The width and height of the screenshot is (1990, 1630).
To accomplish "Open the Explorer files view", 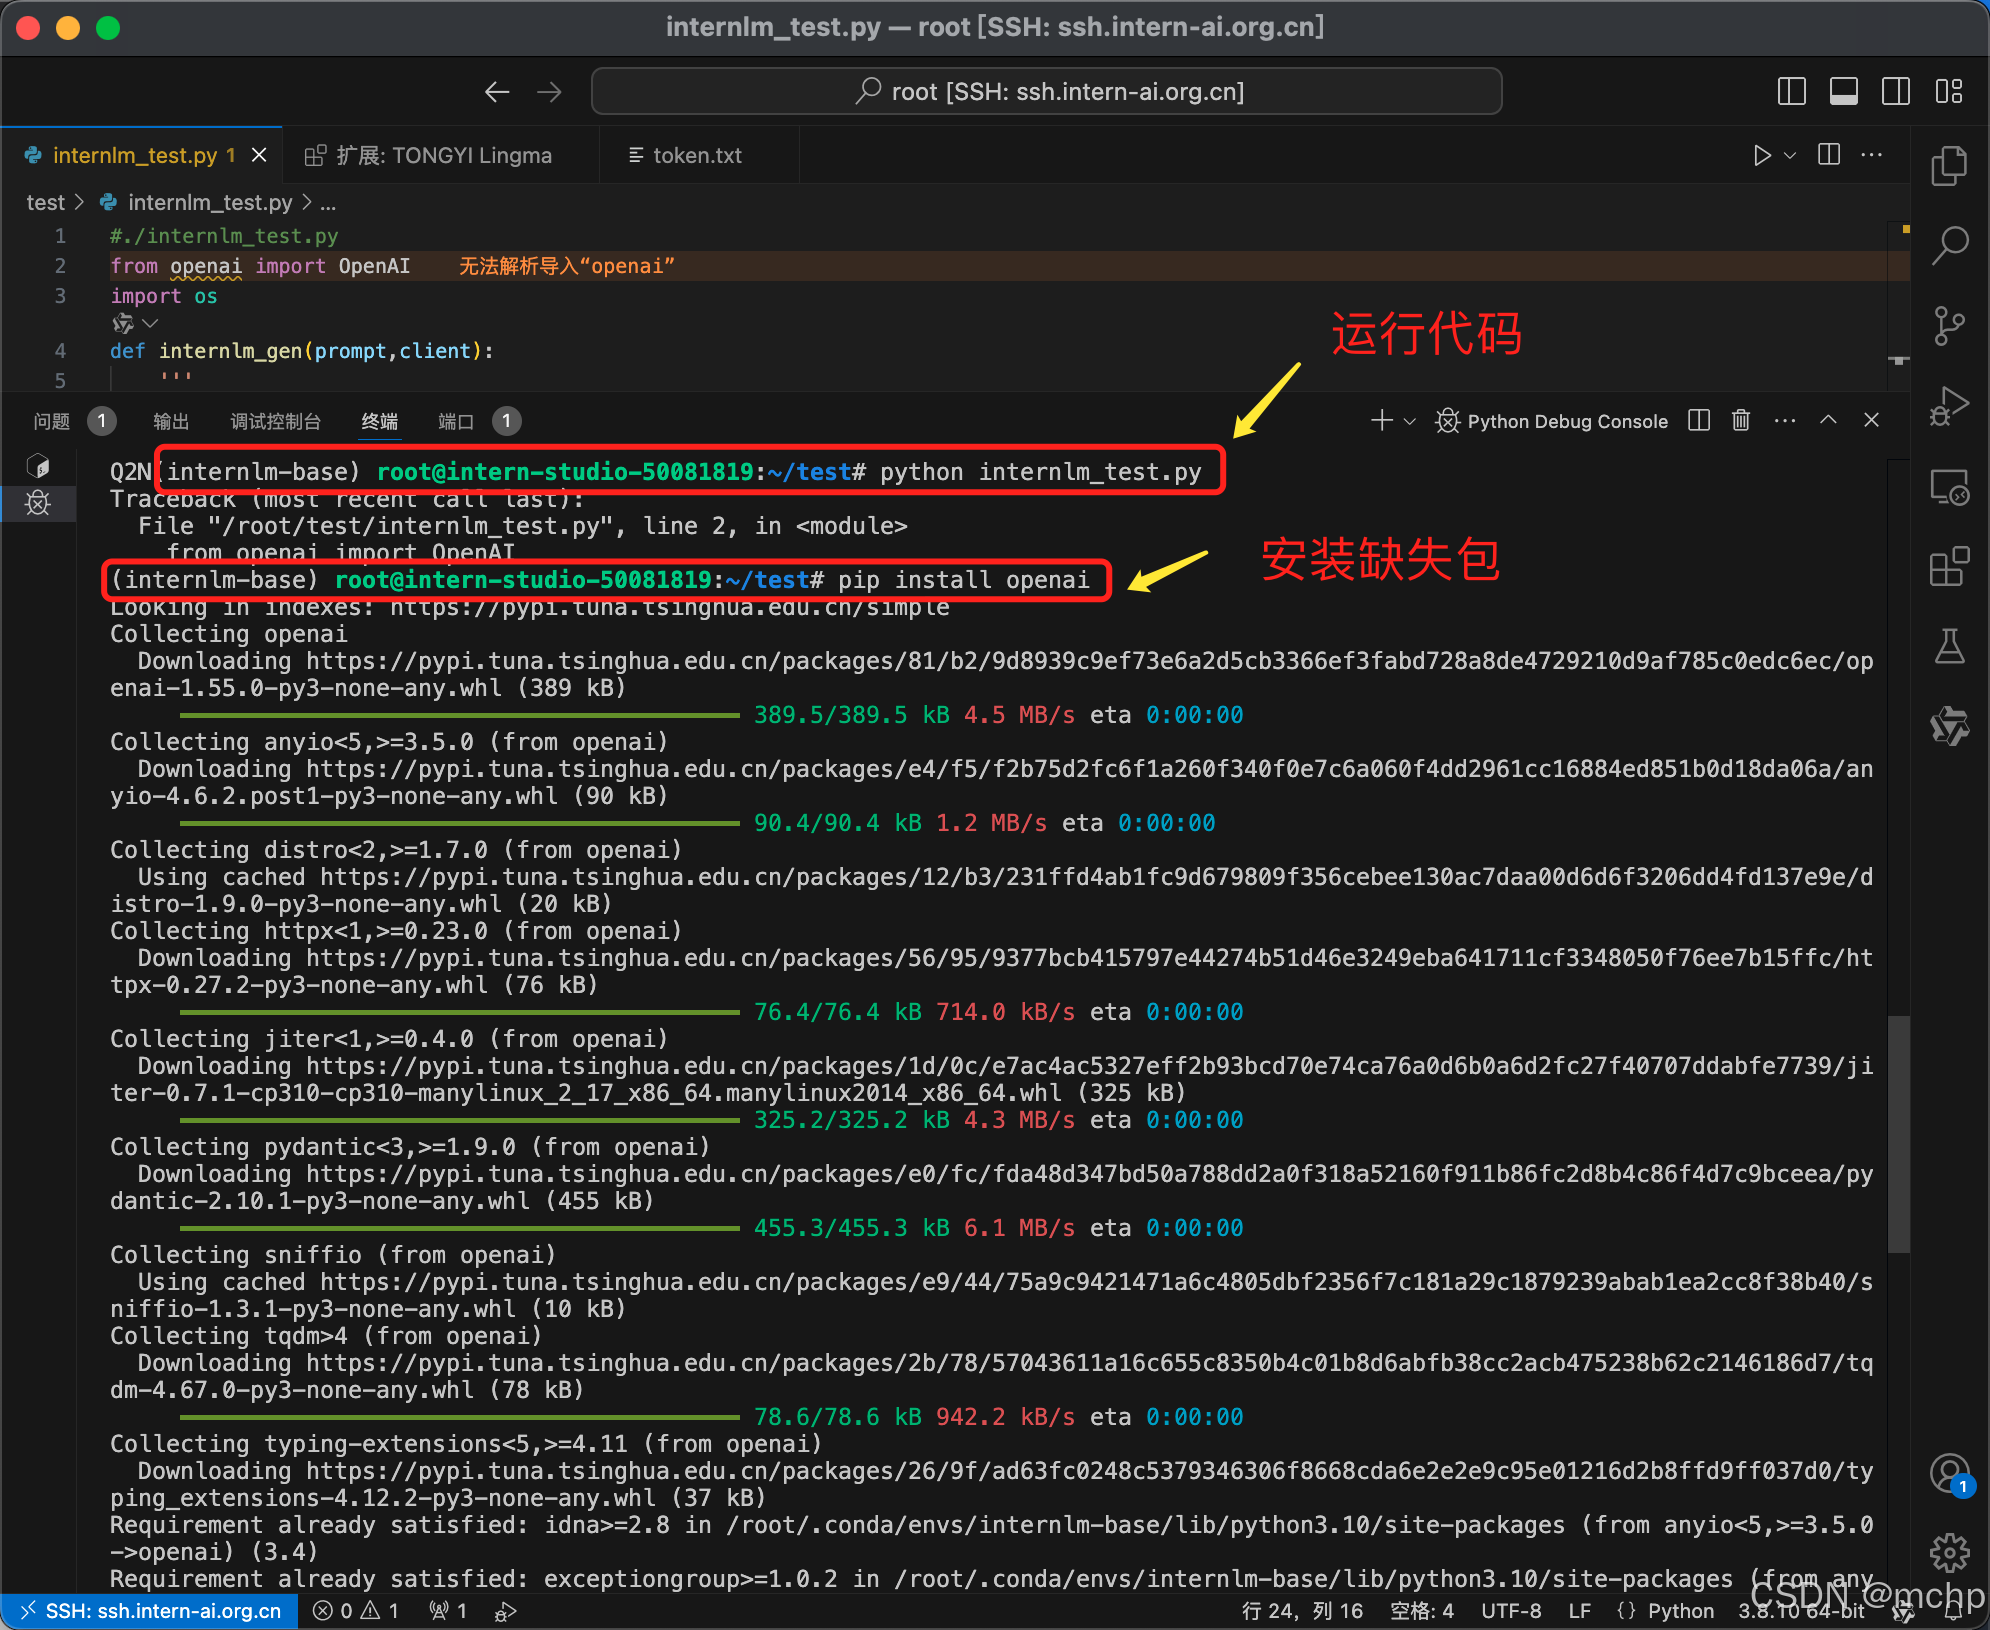I will (1949, 165).
